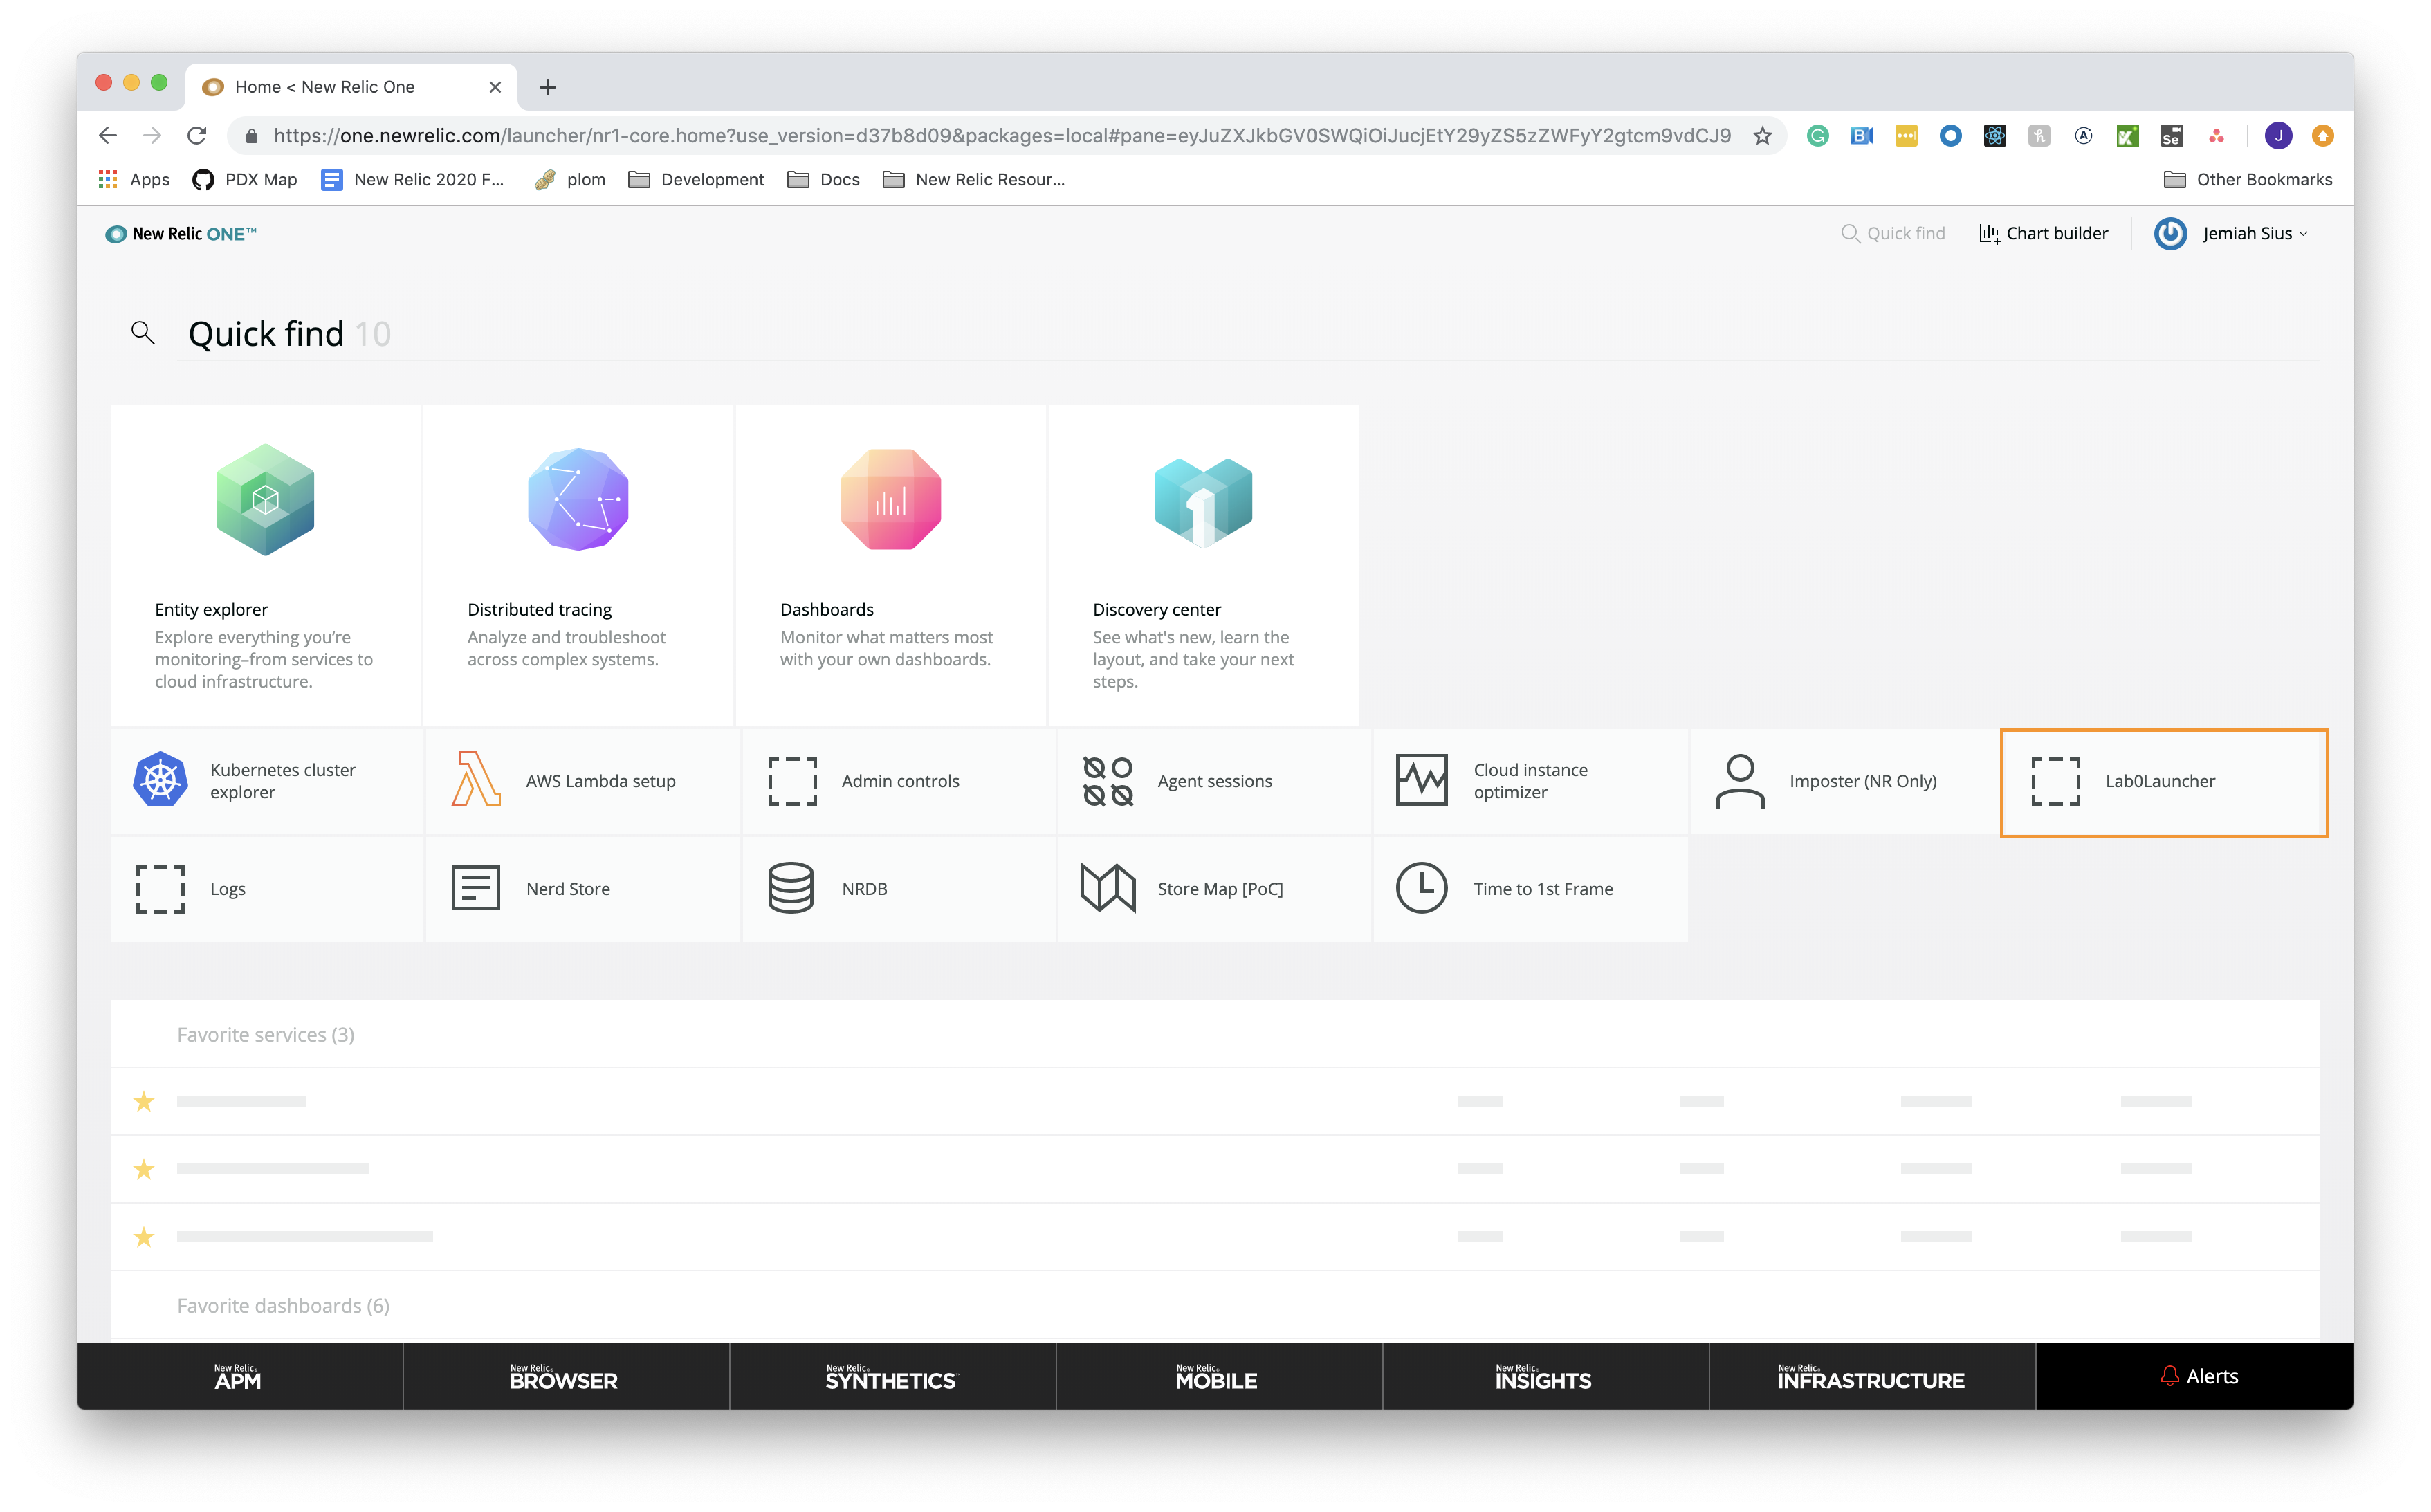Open the Kubernetes cluster explorer icon
Image resolution: width=2431 pixels, height=1512 pixels.
[160, 780]
